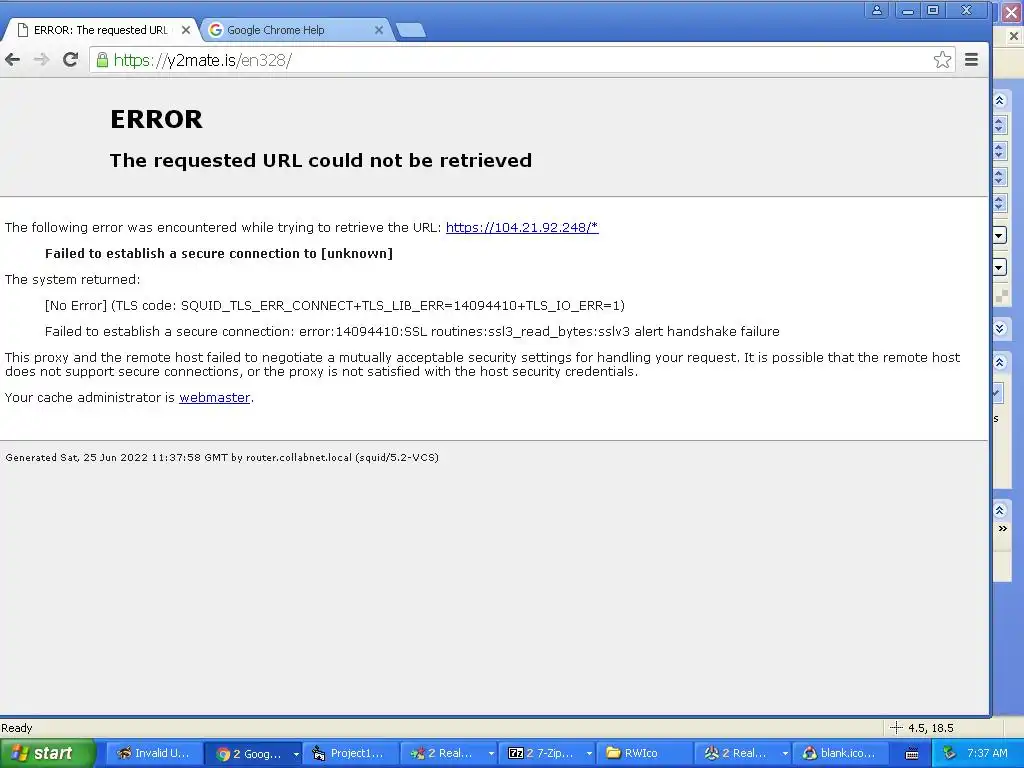Click the SQUID_TLS_ERR_CONNECT TLS code line

(x=335, y=306)
